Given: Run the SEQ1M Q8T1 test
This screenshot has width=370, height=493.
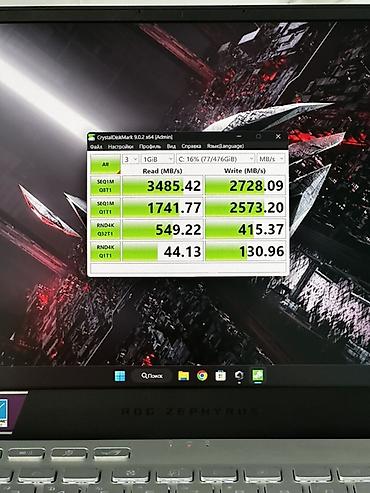Looking at the screenshot, I should point(105,186).
